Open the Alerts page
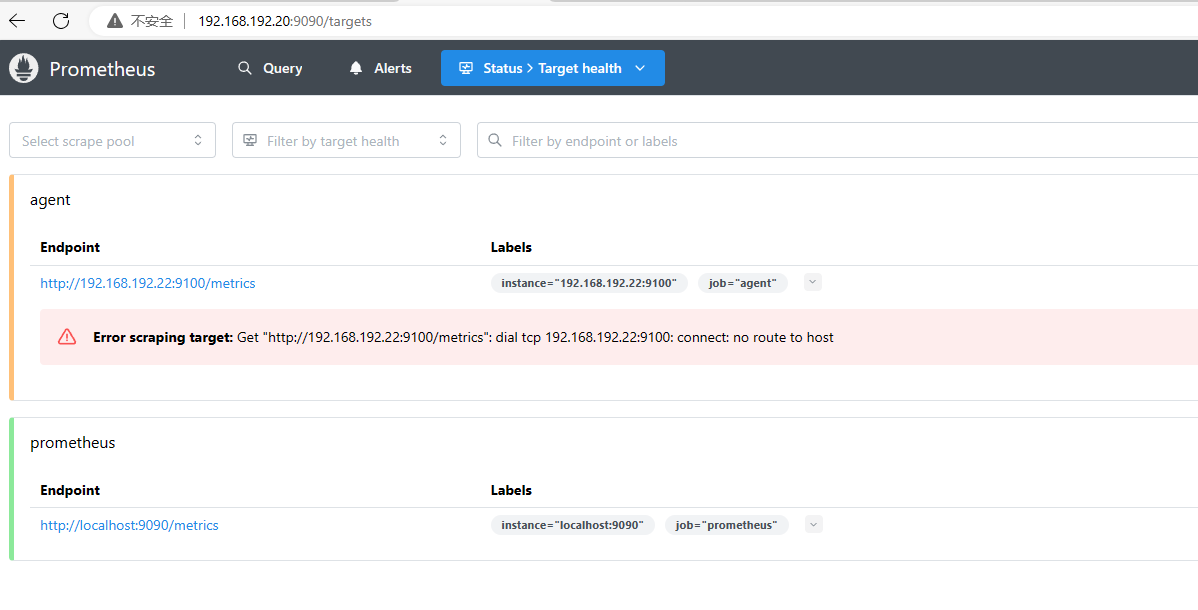The width and height of the screenshot is (1198, 610). click(x=380, y=68)
